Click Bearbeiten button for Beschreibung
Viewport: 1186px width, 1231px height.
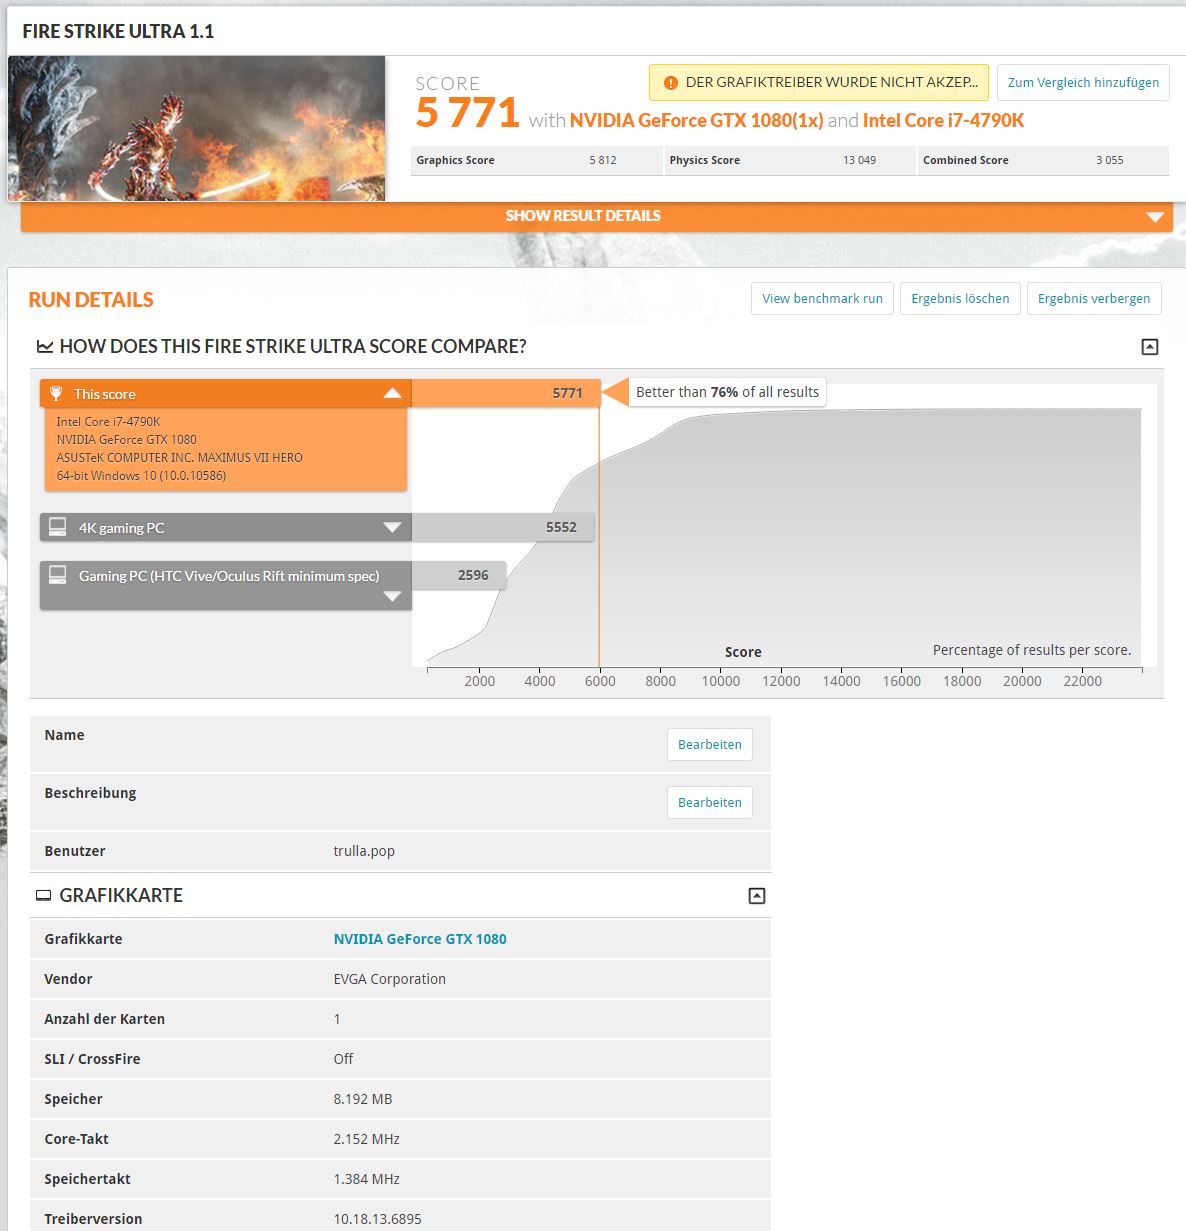click(x=710, y=803)
